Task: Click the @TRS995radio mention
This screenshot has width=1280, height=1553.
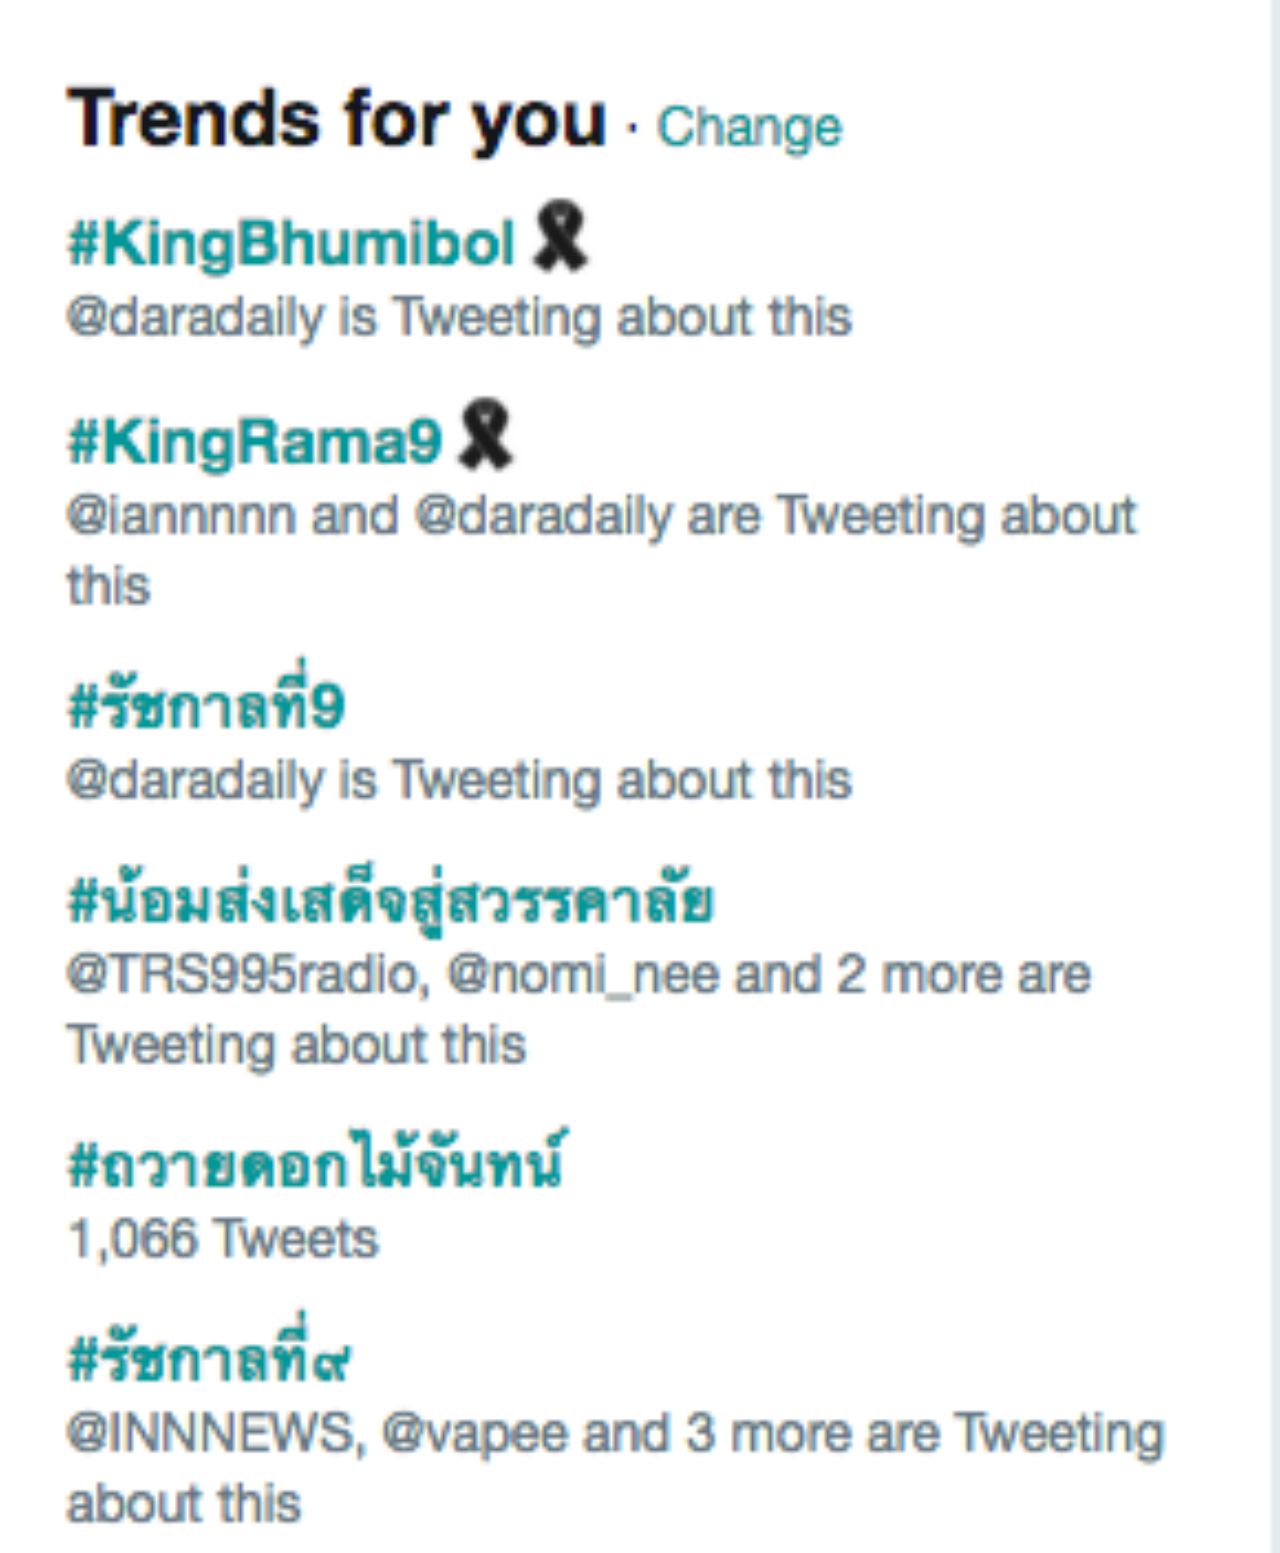Action: (247, 975)
